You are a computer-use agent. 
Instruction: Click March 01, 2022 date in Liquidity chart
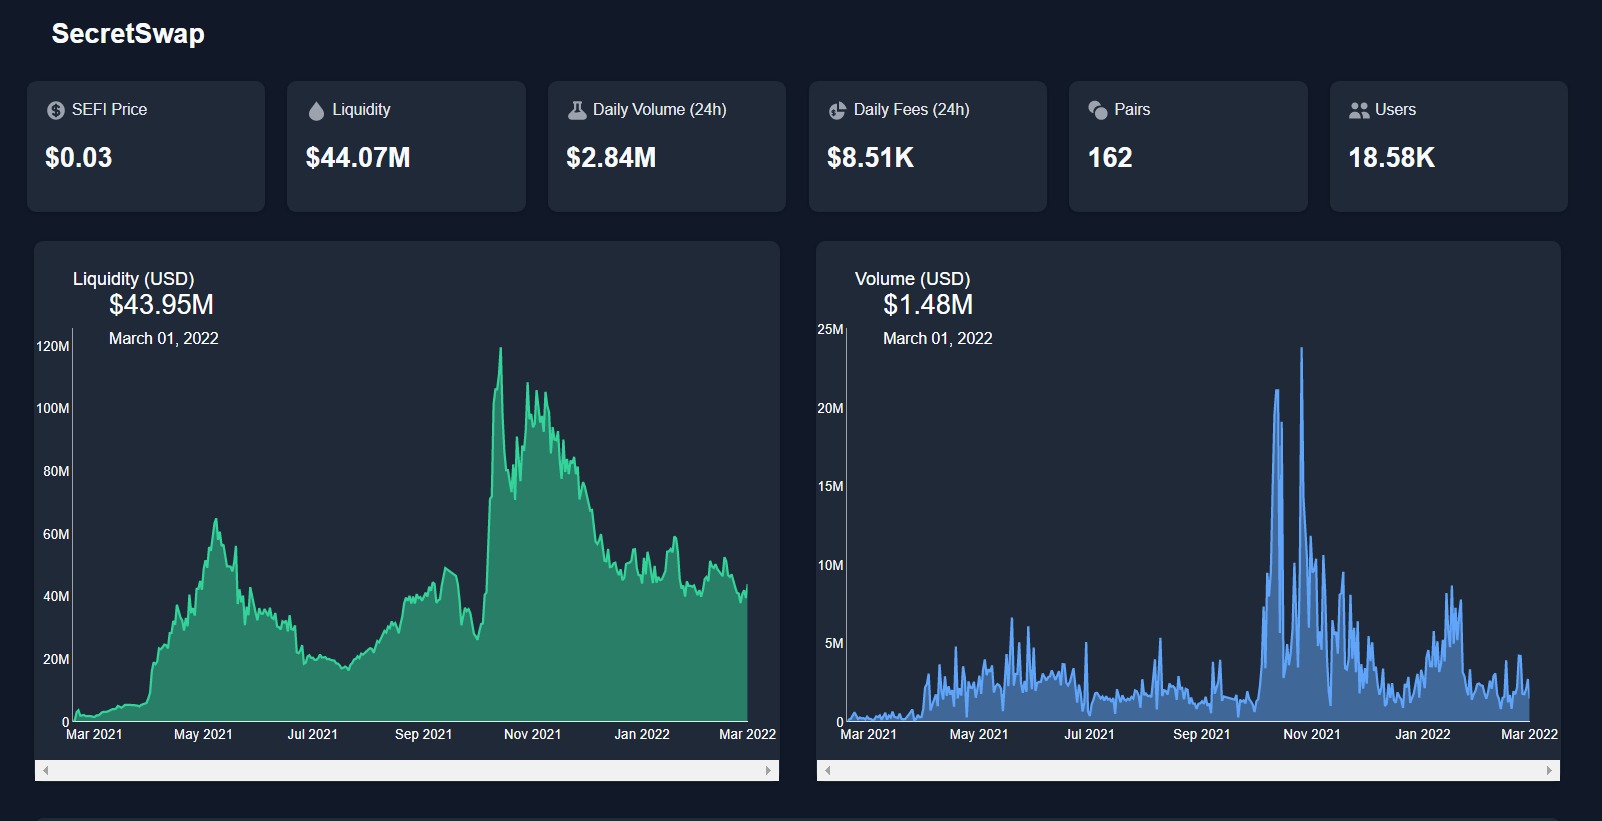[164, 339]
